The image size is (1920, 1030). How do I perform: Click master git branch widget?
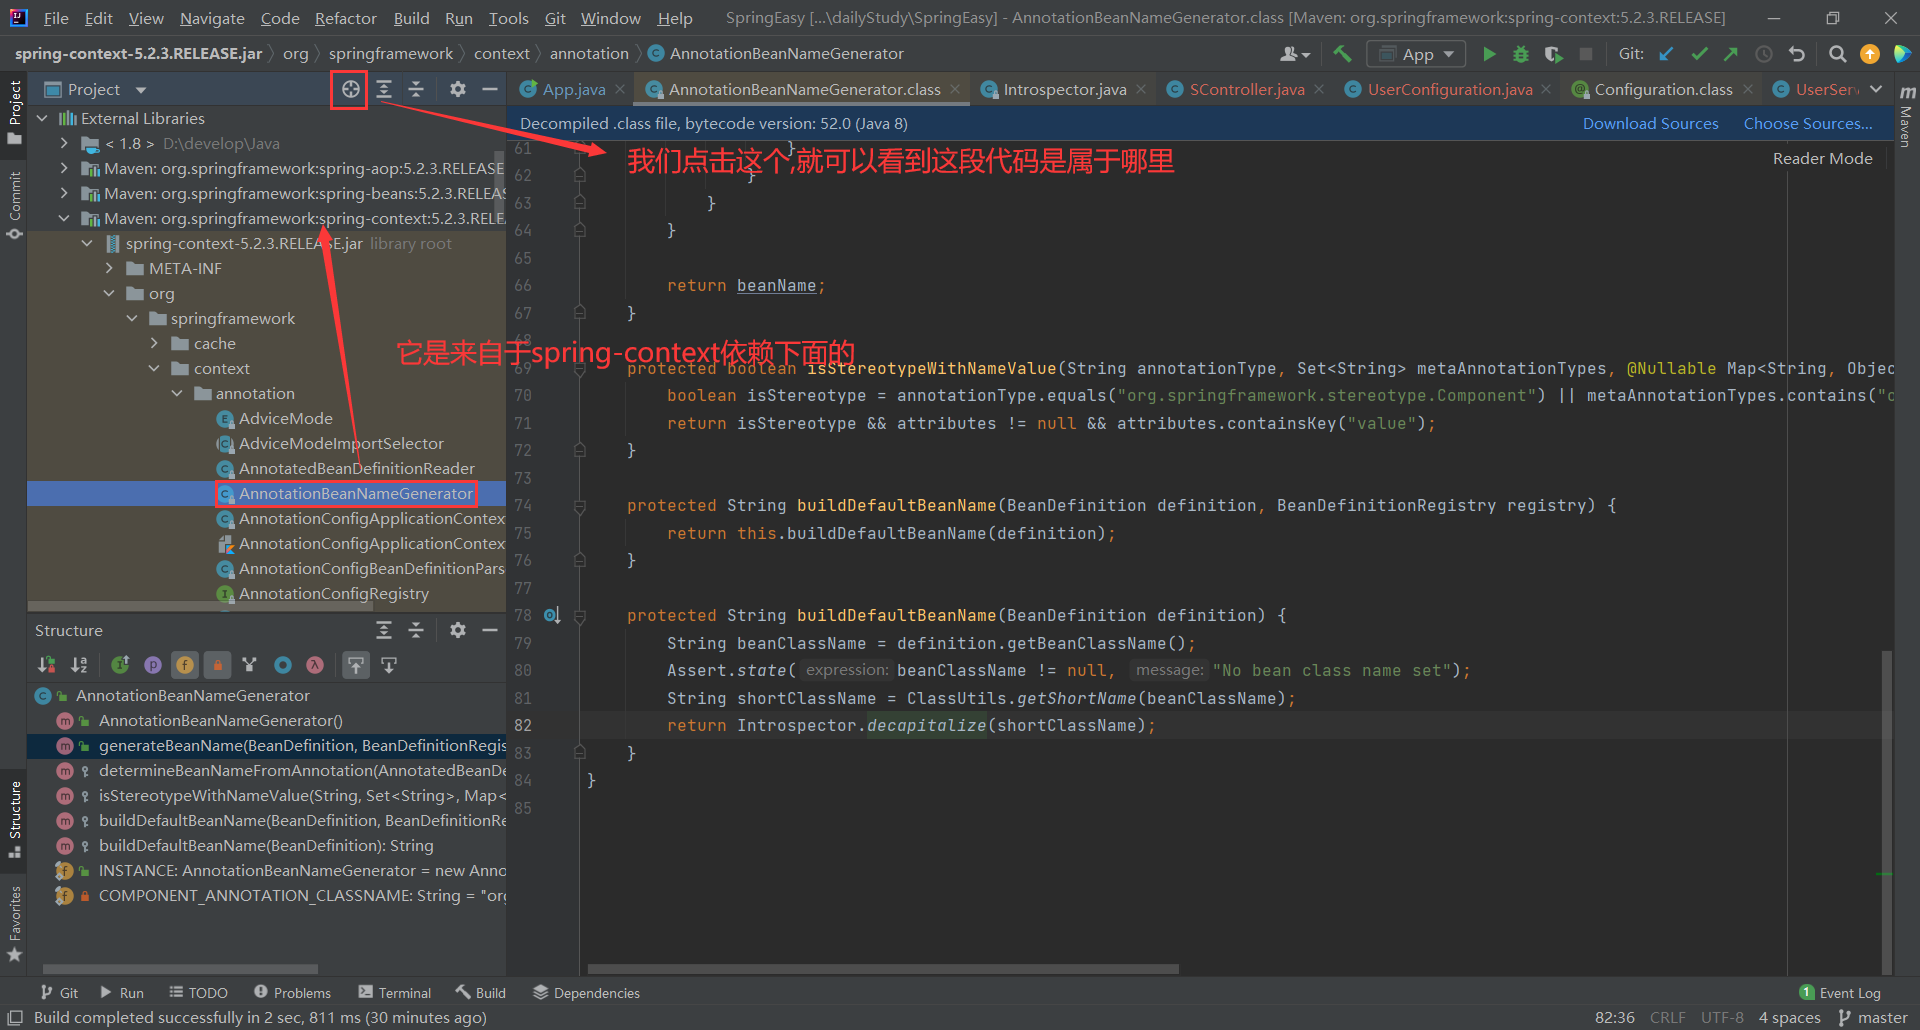[x=1873, y=1017]
